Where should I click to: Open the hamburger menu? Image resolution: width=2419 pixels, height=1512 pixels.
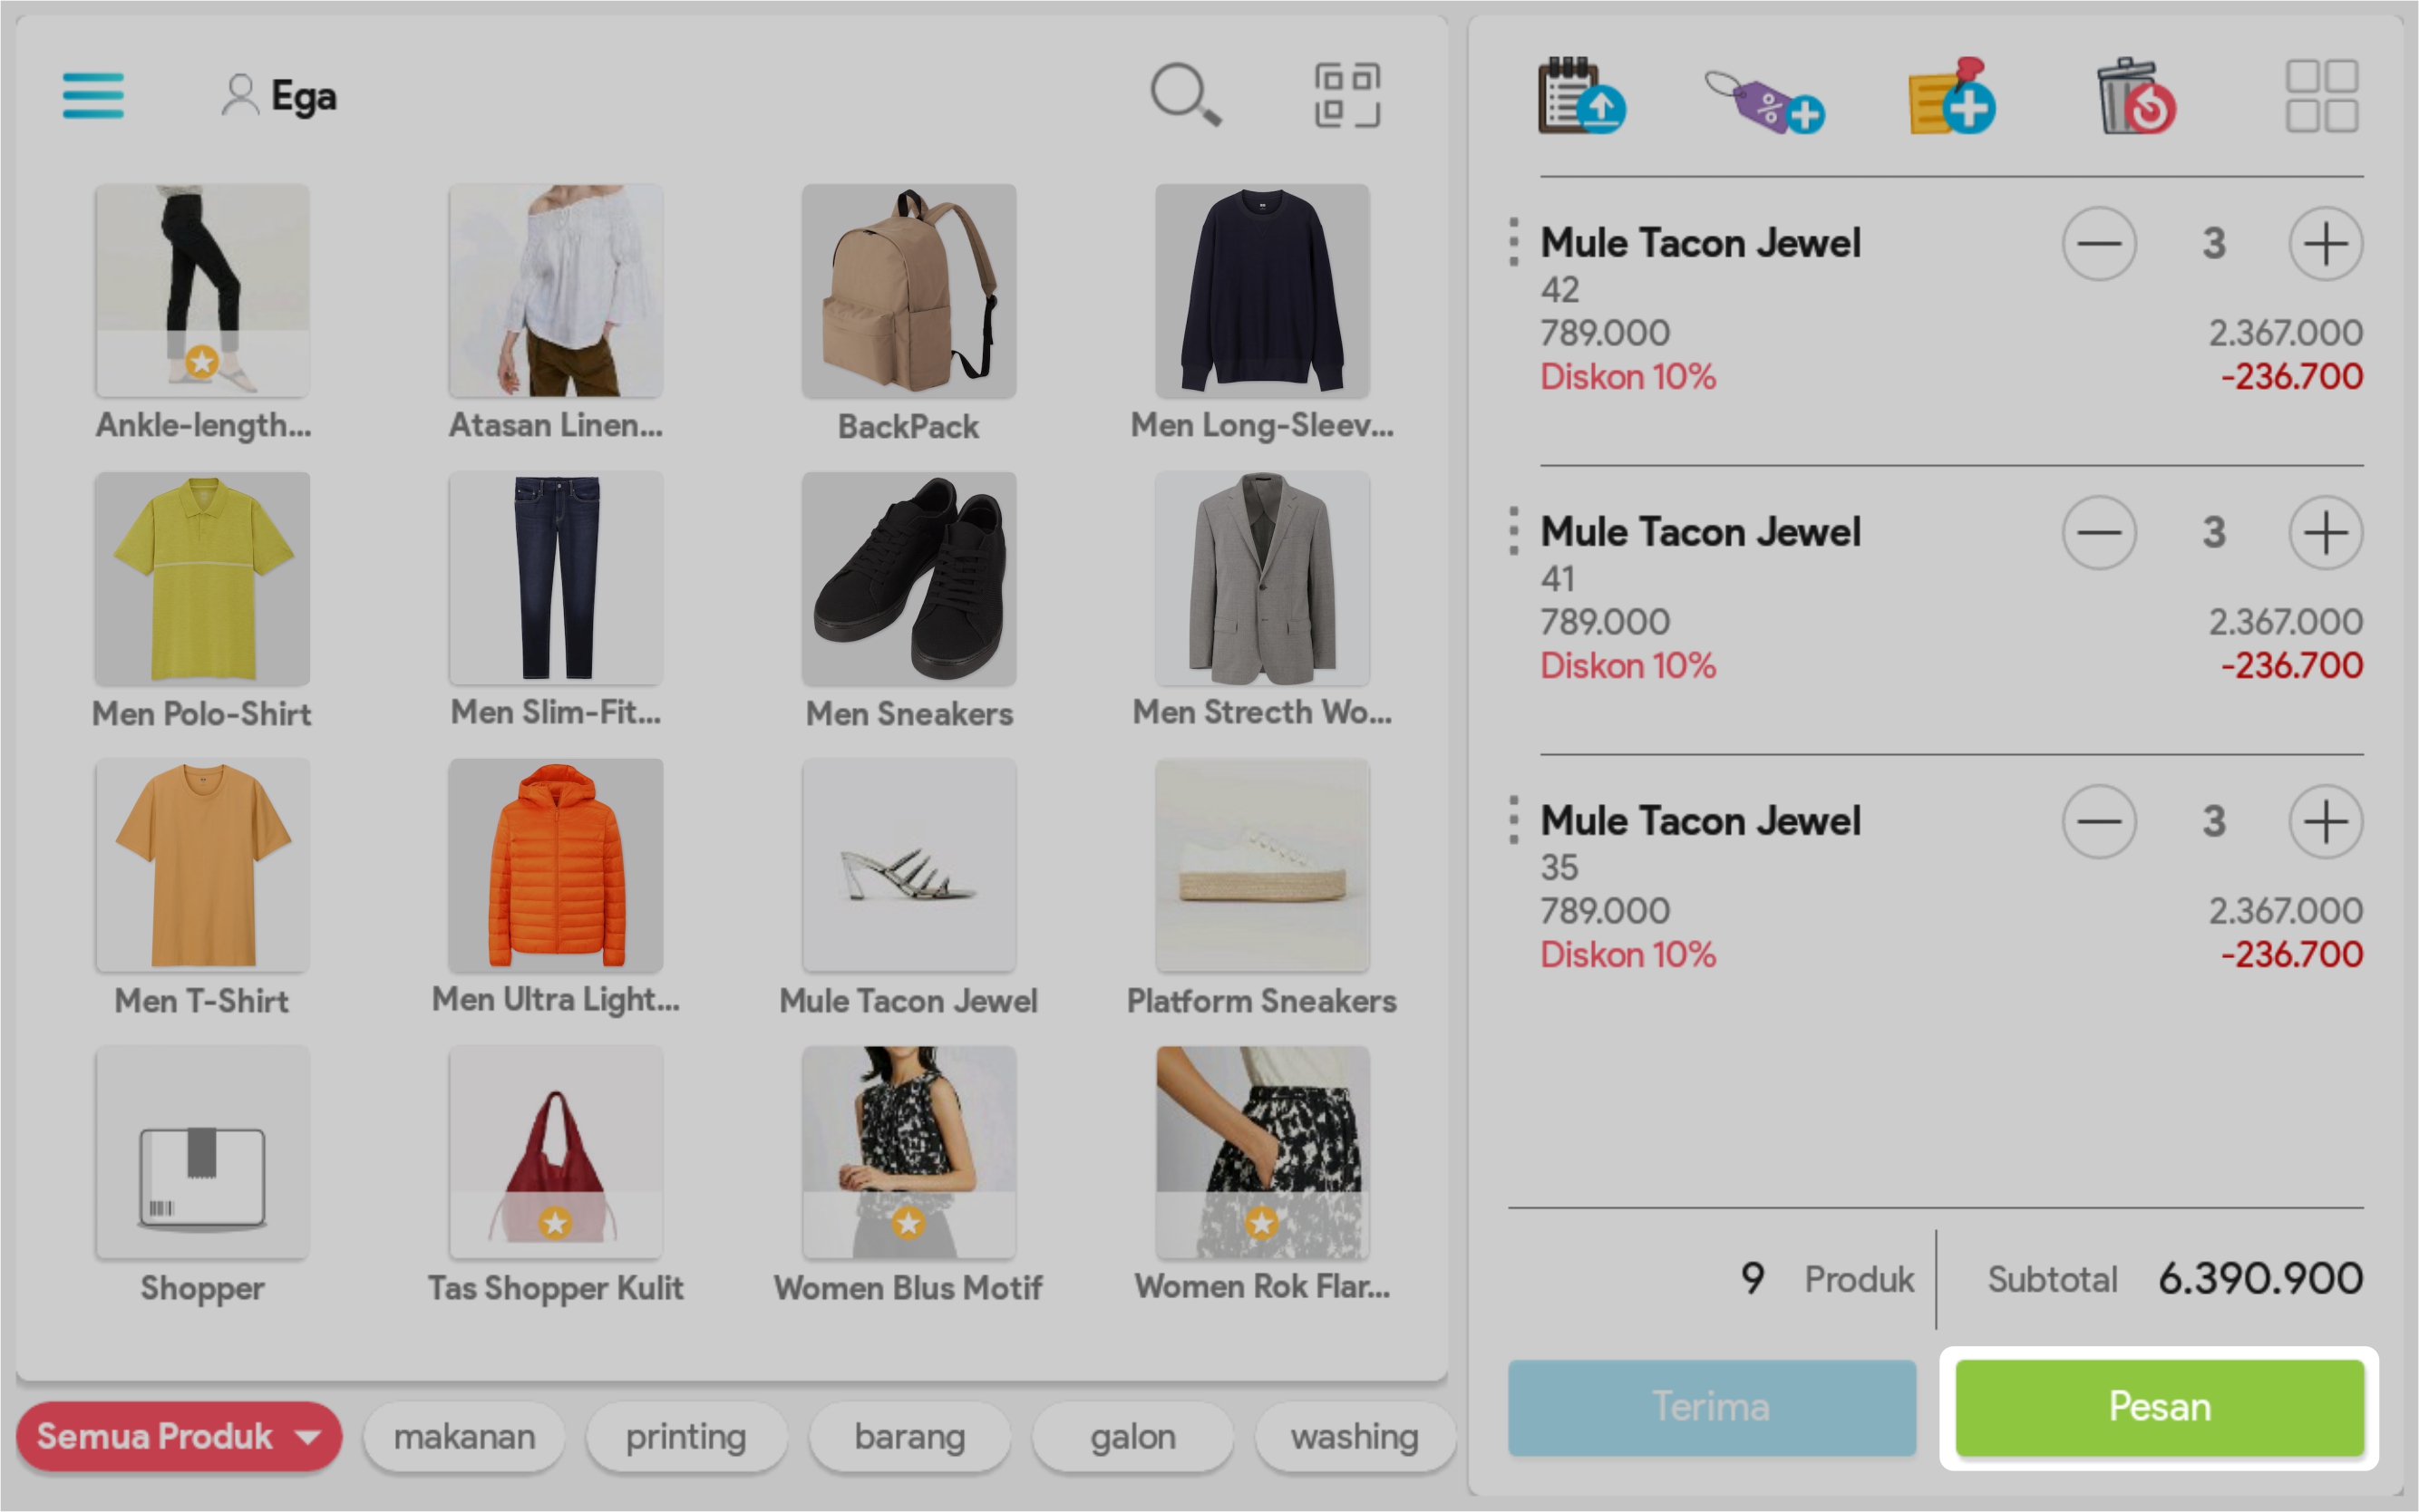(93, 96)
